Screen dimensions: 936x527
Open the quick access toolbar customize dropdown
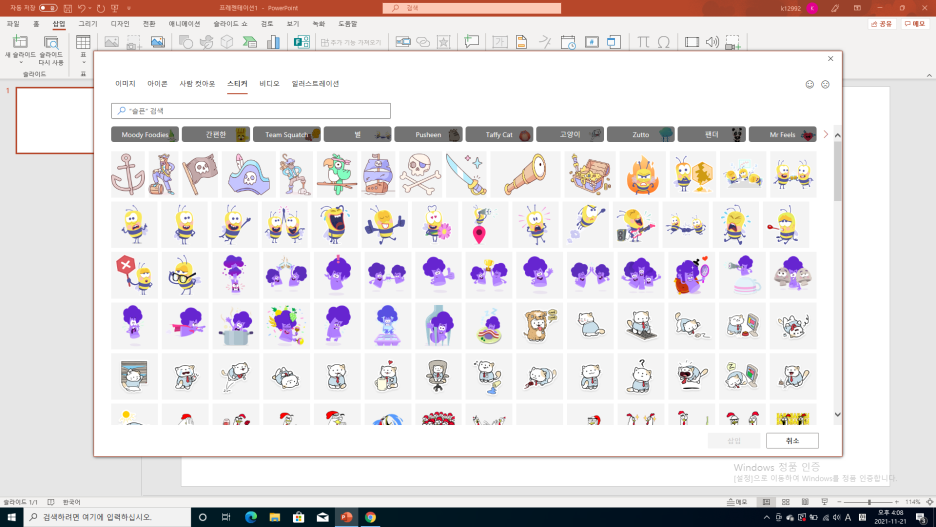pyautogui.click(x=129, y=8)
